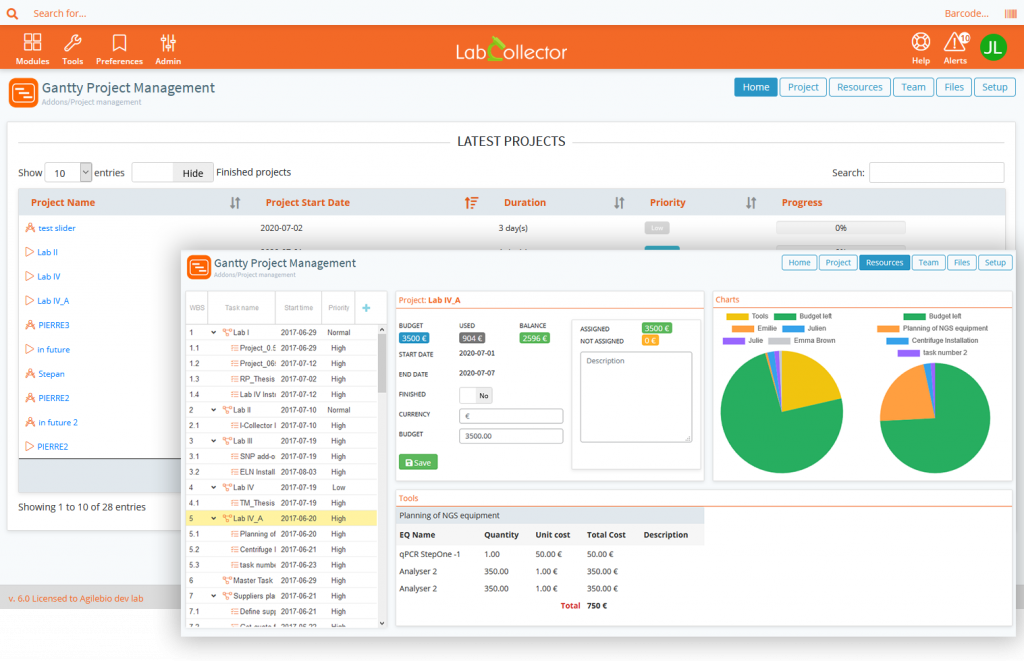
Task: Collapse the Lab IV_A task group
Action: (213, 519)
